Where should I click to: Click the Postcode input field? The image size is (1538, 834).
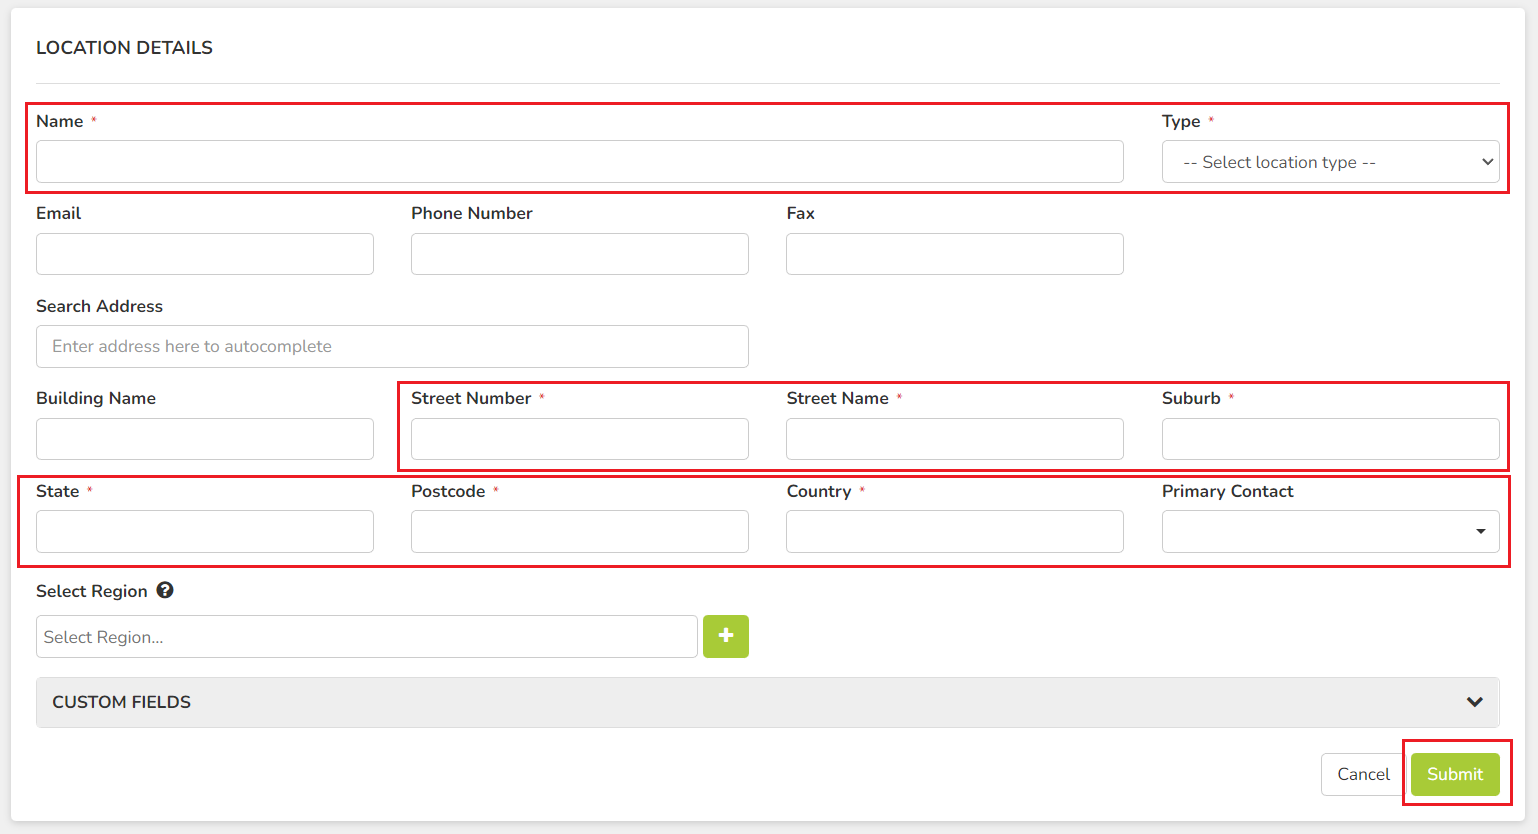(580, 531)
